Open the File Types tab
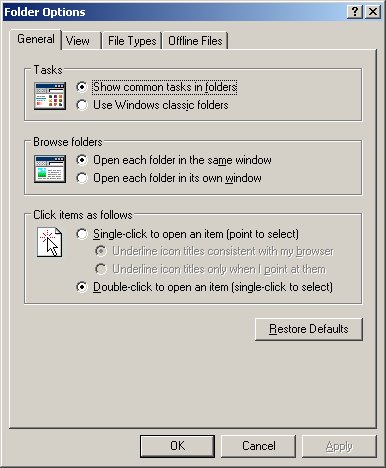This screenshot has height=468, width=386. [132, 41]
